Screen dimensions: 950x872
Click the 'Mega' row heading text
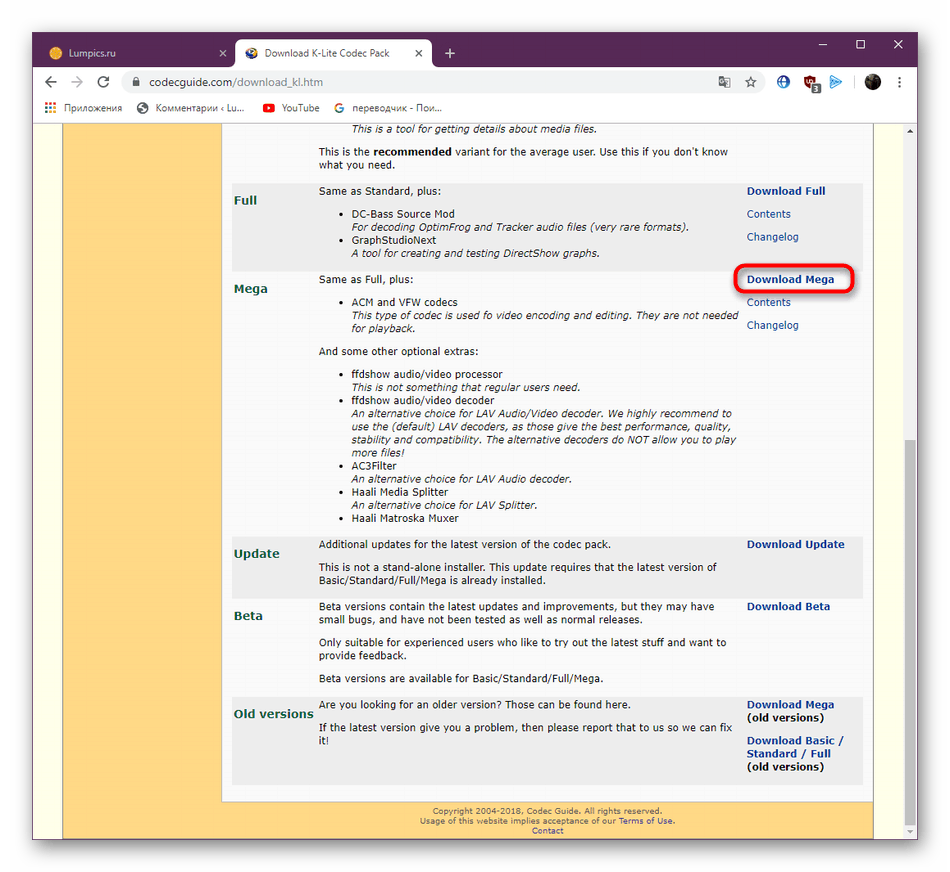(x=250, y=289)
